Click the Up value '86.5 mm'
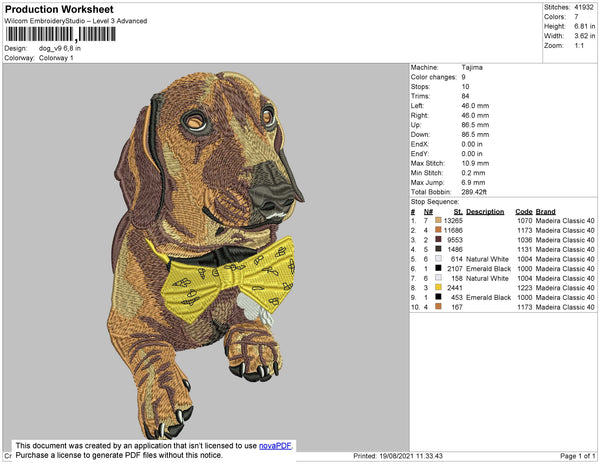The width and height of the screenshot is (600, 464). [475, 125]
